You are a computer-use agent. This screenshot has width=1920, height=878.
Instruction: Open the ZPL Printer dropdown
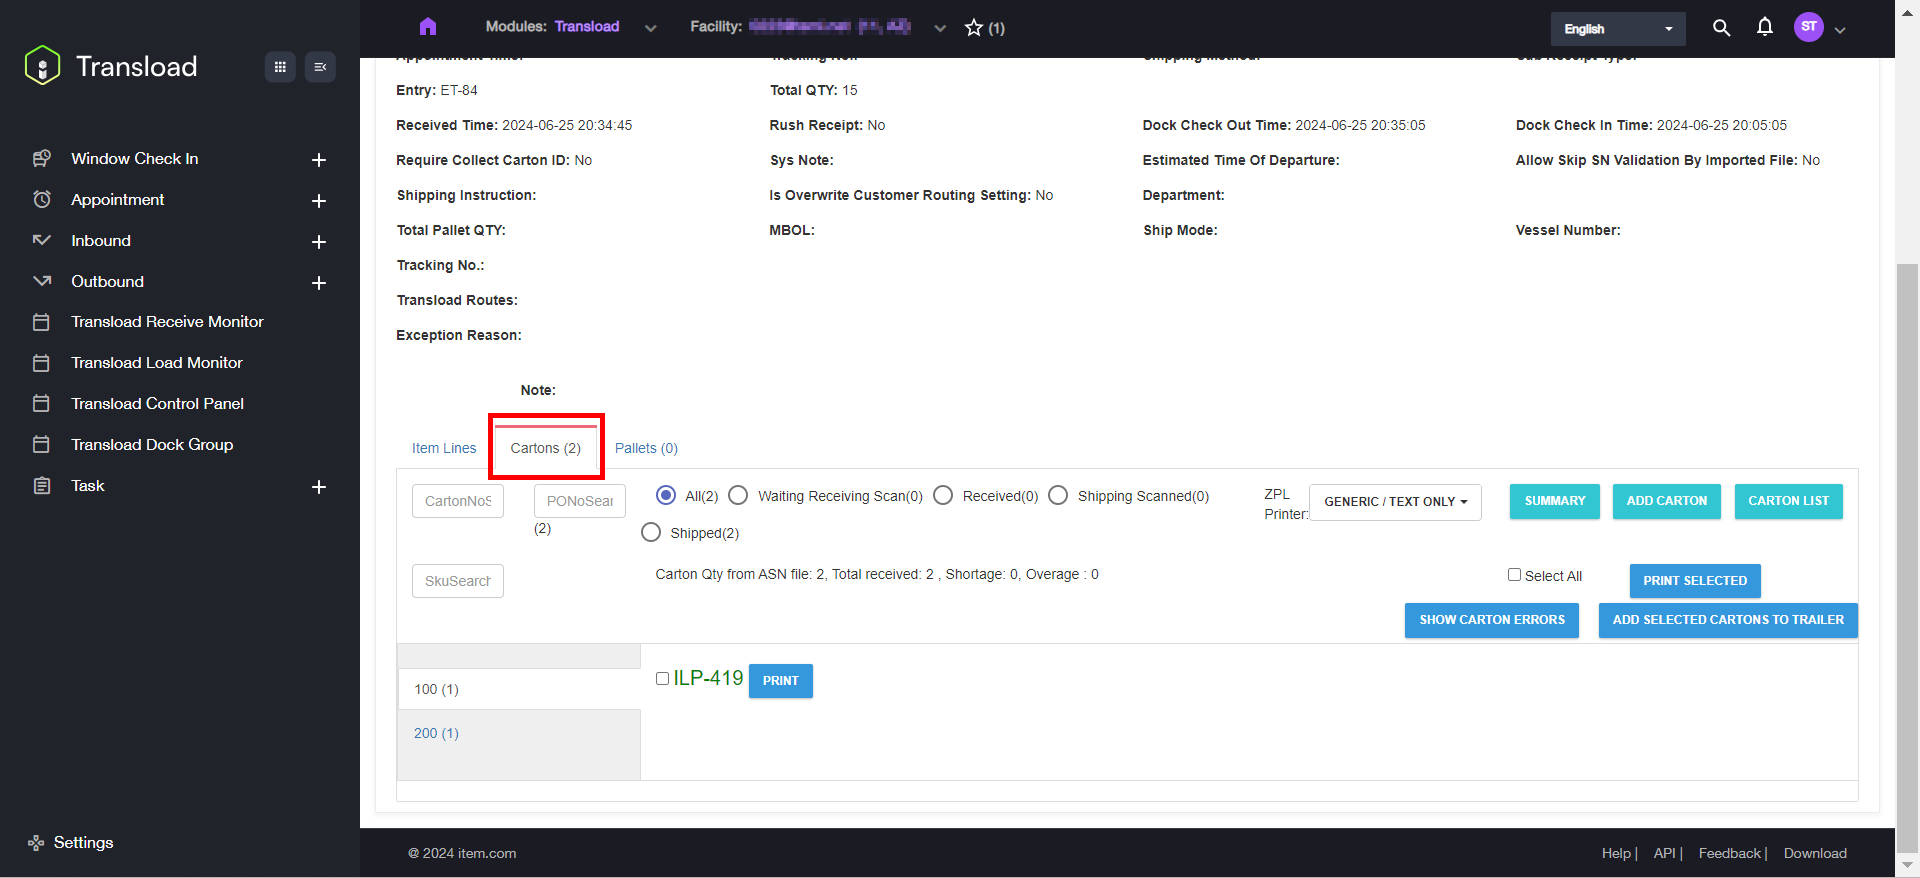click(1395, 502)
